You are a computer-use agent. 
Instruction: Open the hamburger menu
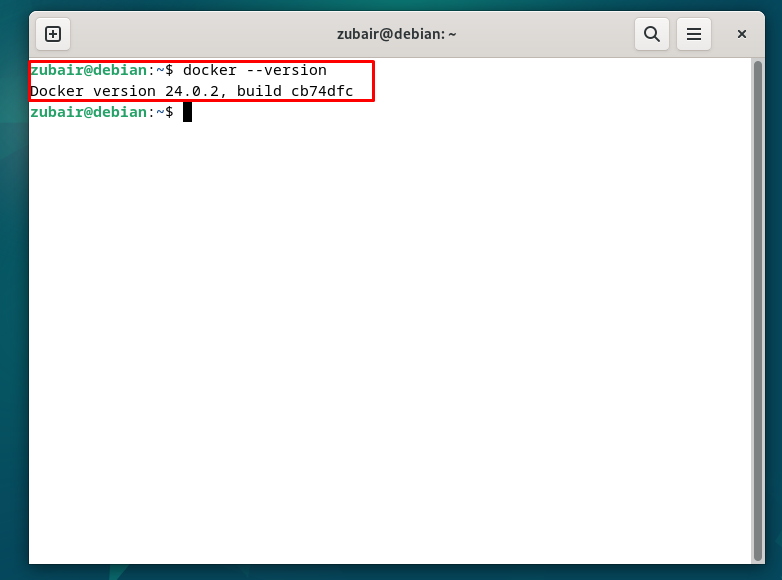pyautogui.click(x=693, y=34)
